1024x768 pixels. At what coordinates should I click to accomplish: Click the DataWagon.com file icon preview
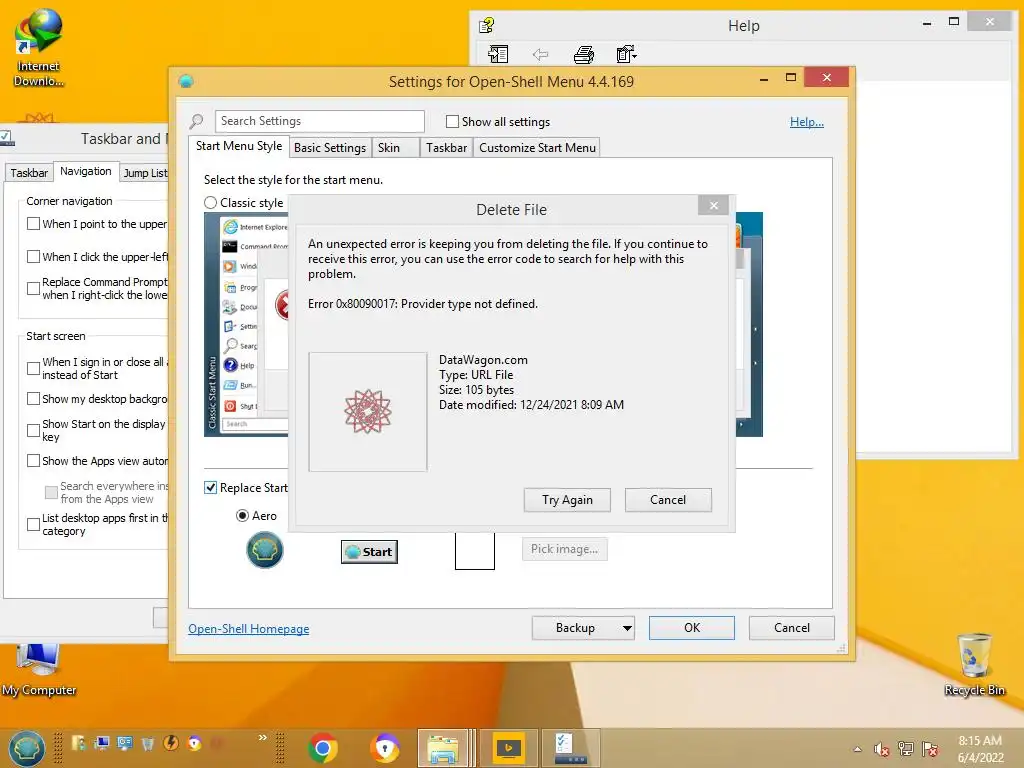pyautogui.click(x=368, y=411)
